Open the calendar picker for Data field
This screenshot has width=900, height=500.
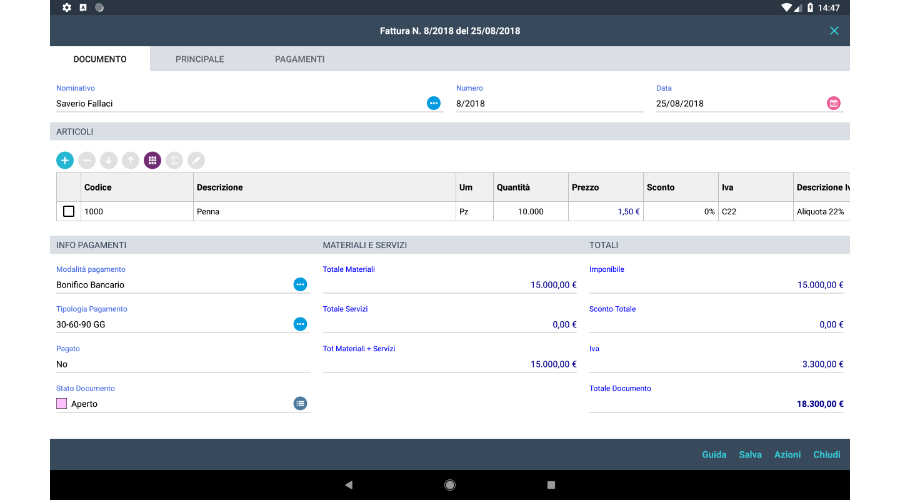tap(834, 103)
